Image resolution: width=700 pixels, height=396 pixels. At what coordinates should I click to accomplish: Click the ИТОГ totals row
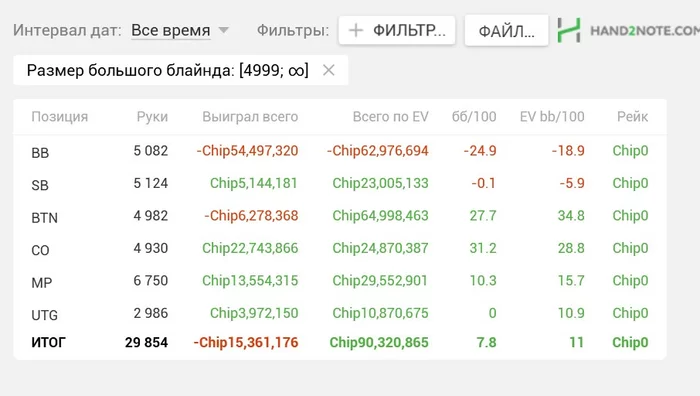(340, 342)
